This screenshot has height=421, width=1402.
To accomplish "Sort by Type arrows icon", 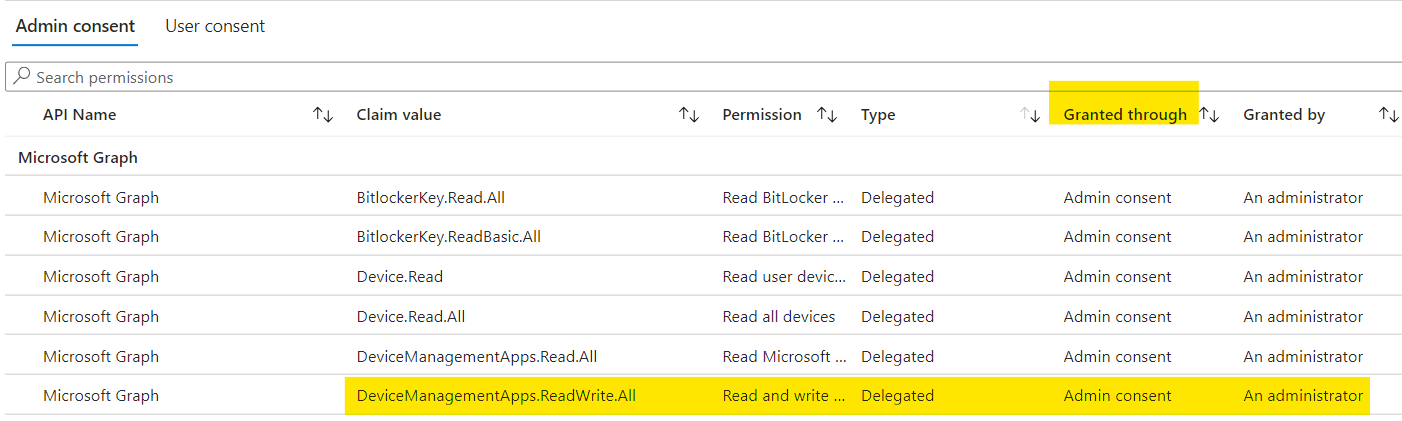I will pyautogui.click(x=1030, y=115).
